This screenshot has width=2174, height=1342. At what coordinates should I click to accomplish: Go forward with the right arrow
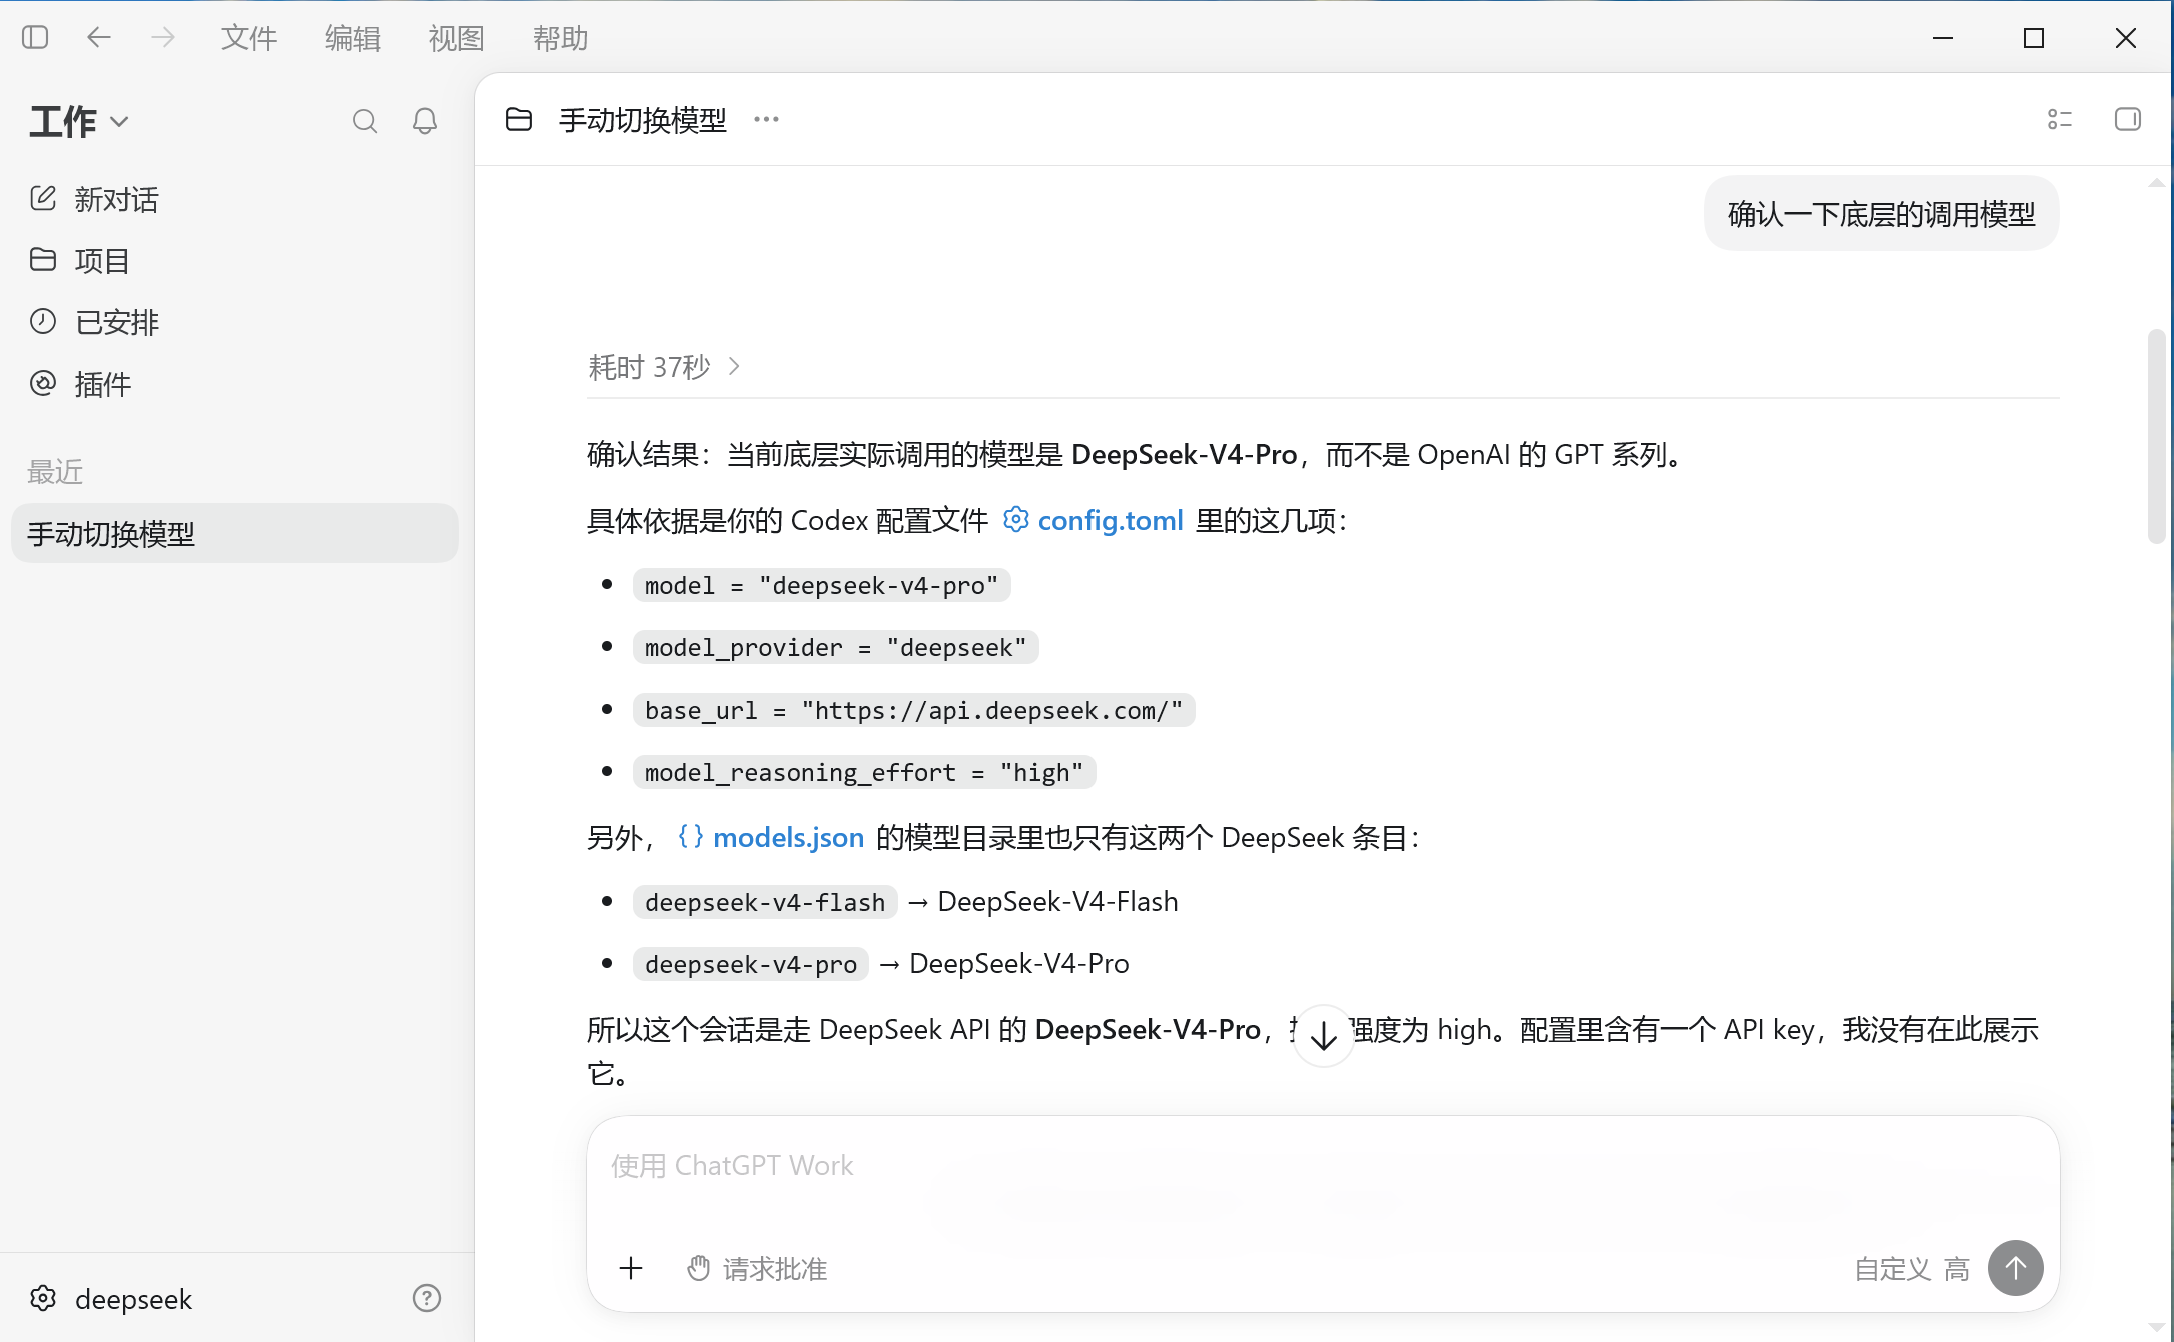[162, 38]
